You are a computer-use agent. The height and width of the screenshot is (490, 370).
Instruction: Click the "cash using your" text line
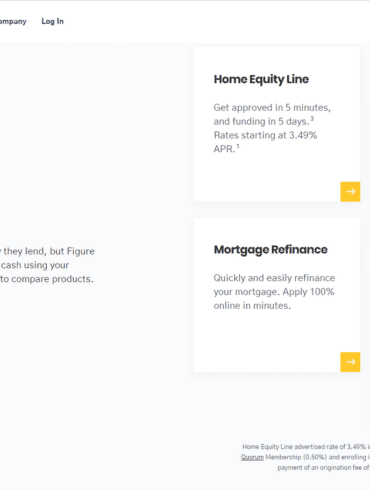(x=35, y=265)
